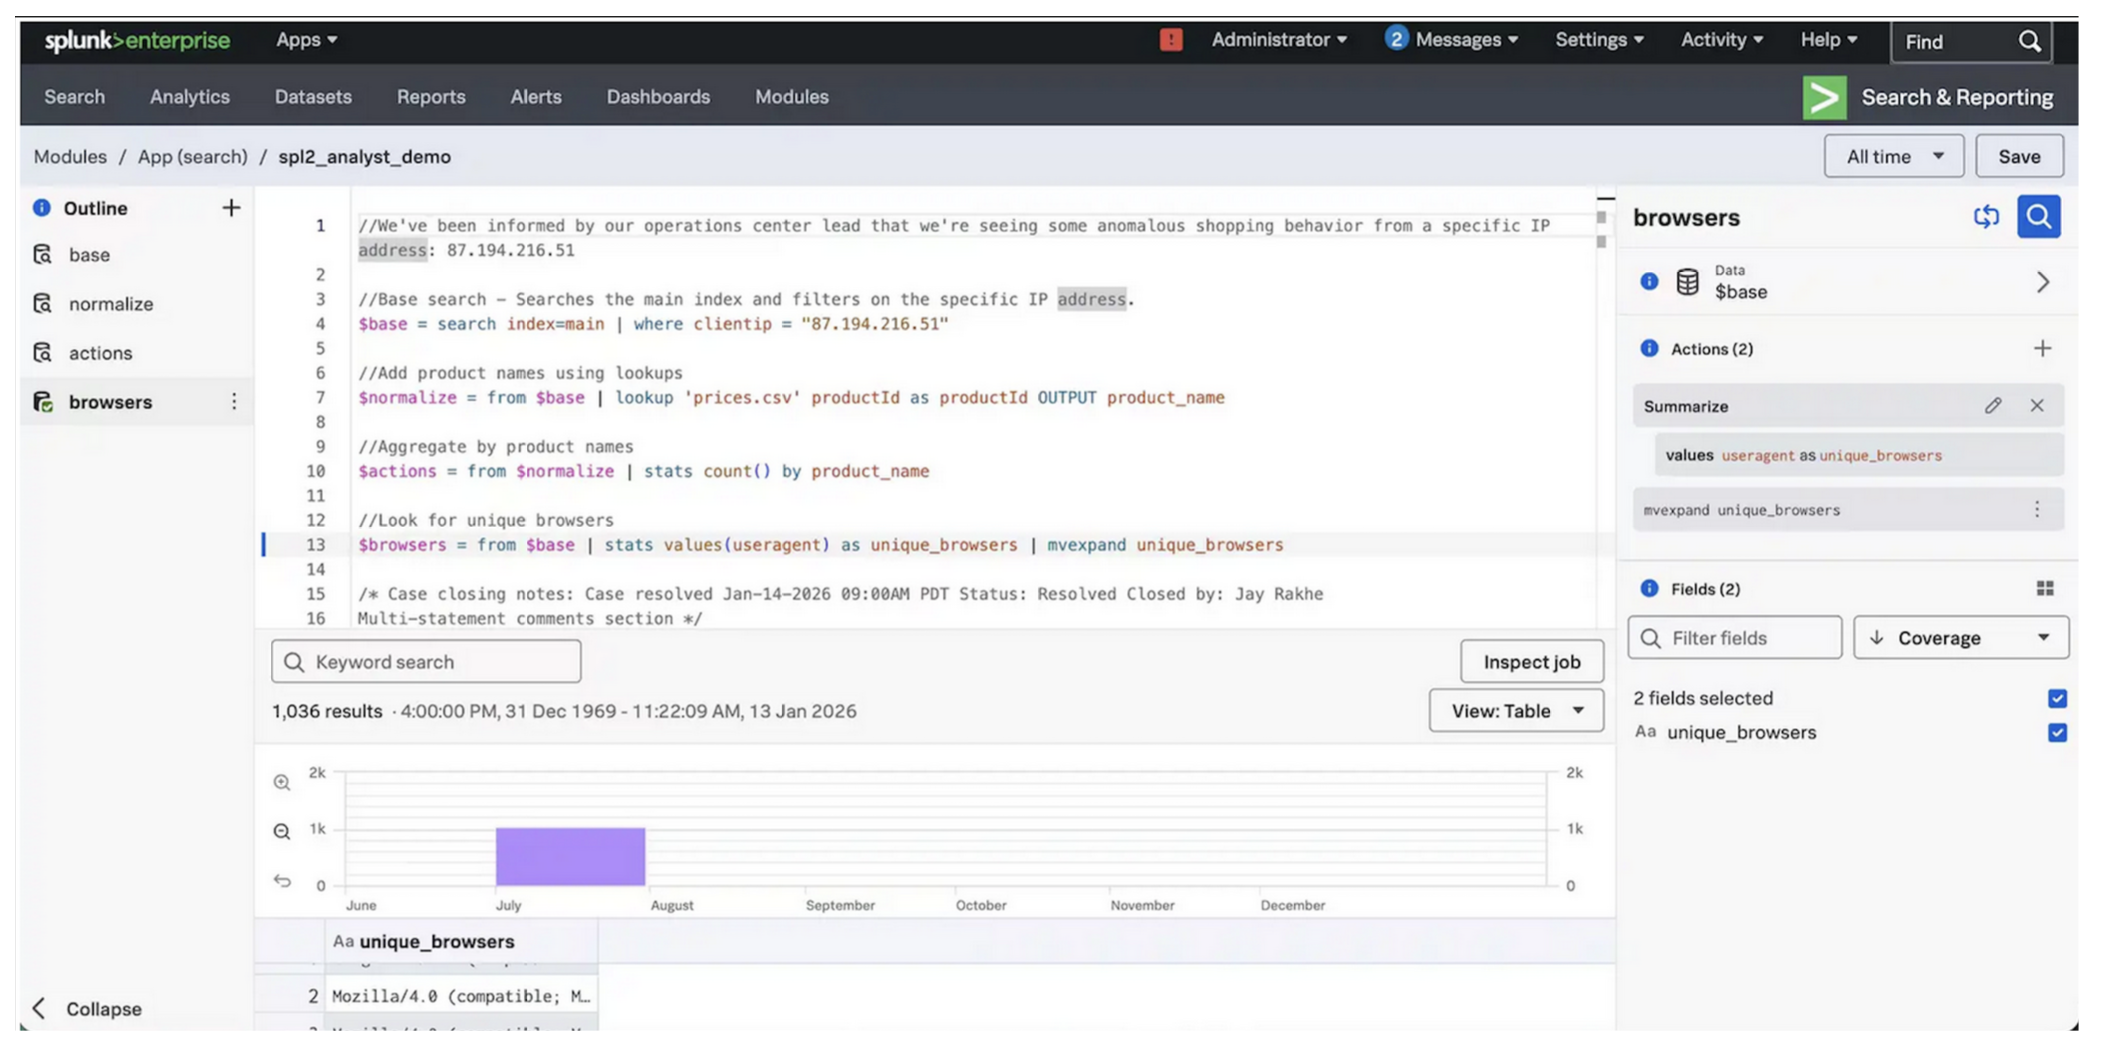Click the Save button
This screenshot has height=1060, width=2108.
[x=2018, y=156]
